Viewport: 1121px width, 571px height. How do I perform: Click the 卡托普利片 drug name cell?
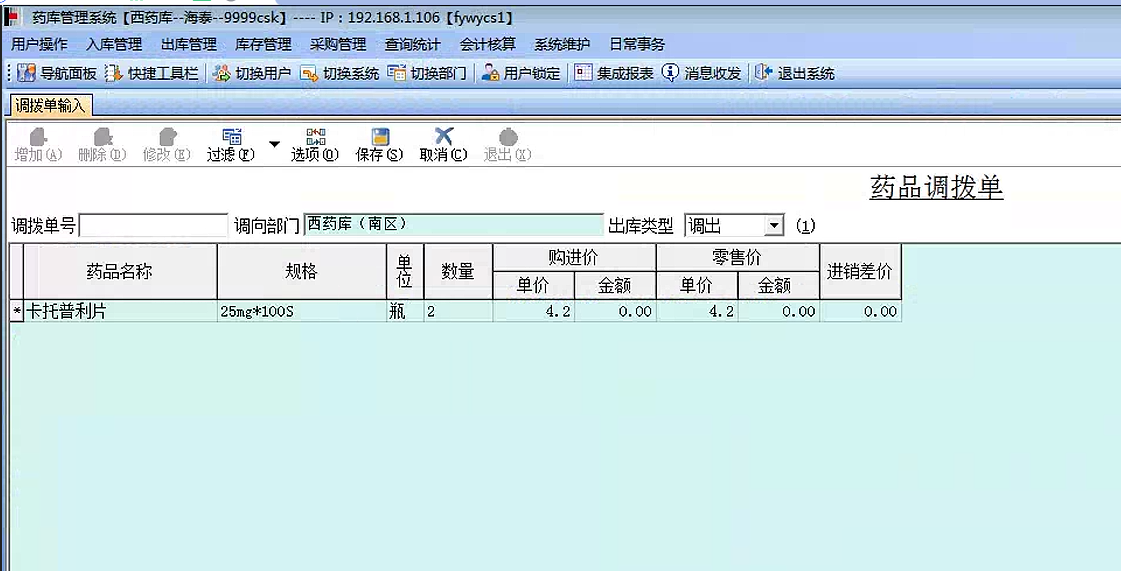tap(121, 311)
